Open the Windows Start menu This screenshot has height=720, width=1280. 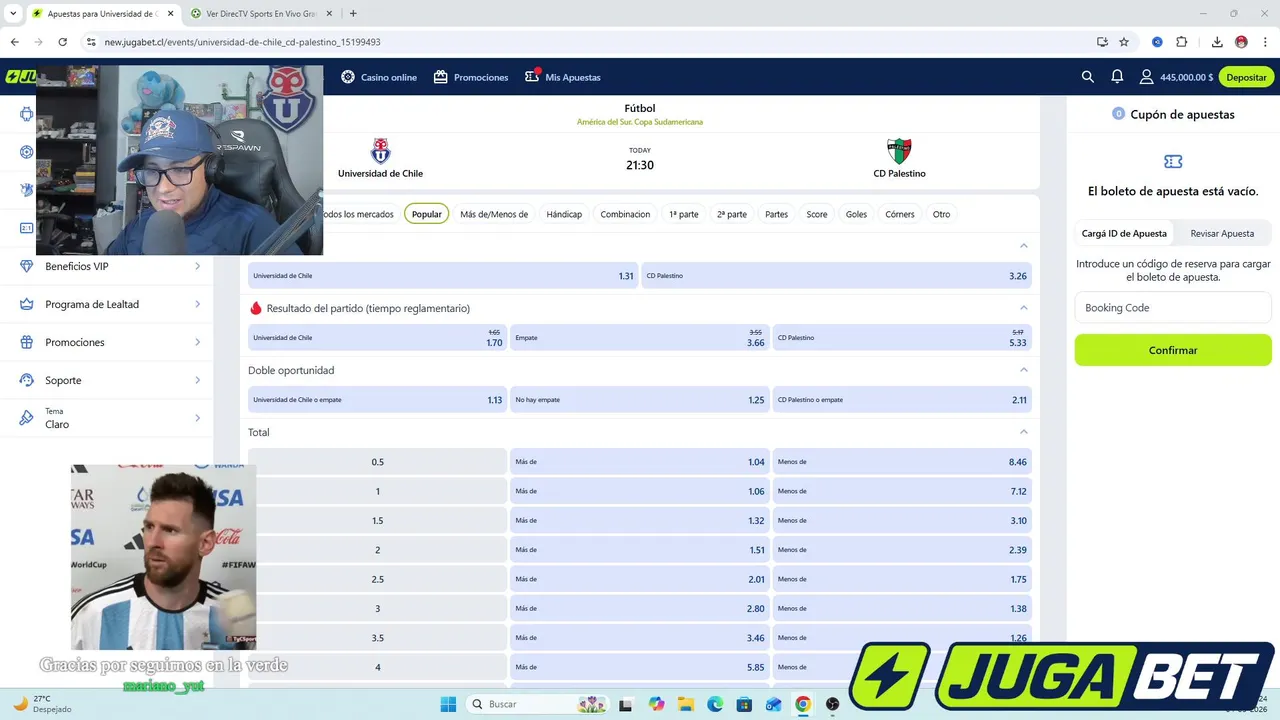click(x=448, y=704)
